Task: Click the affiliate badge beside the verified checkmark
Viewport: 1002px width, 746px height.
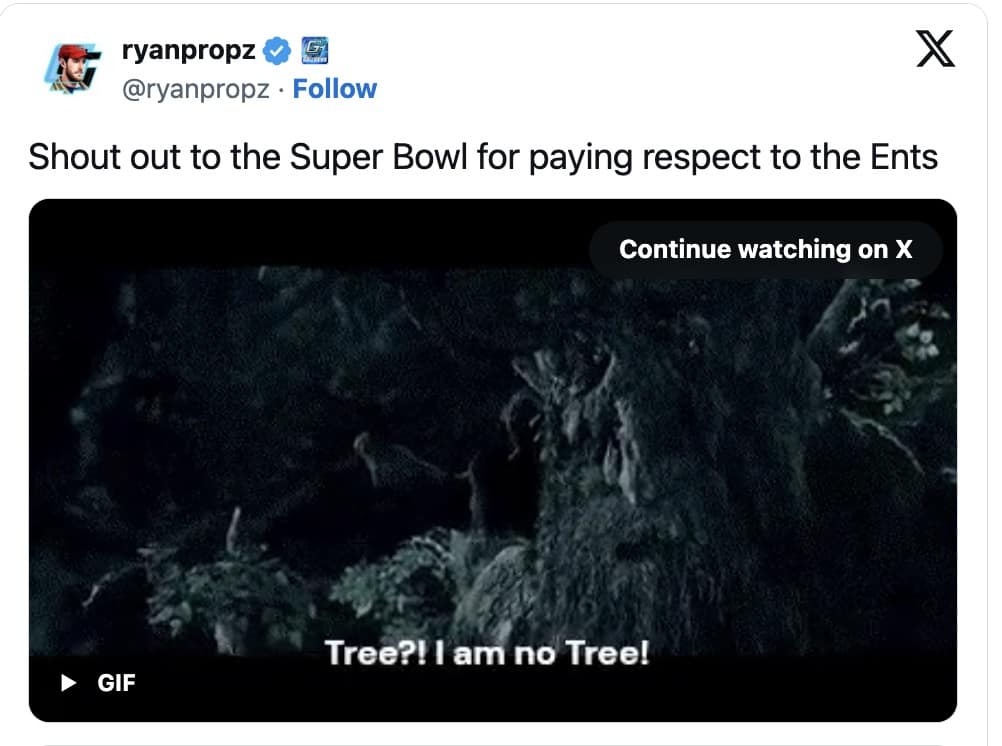Action: click(x=314, y=49)
